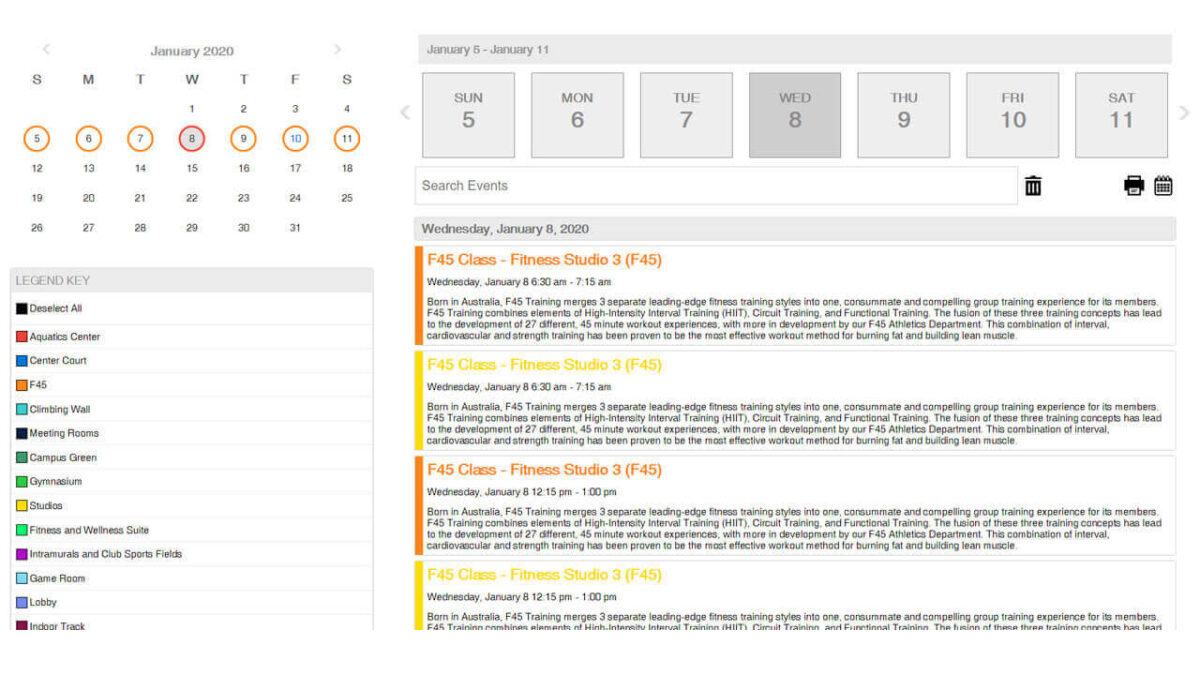This screenshot has width=1200, height=675.
Task: Go to next month with the right arrow
Action: tap(337, 48)
